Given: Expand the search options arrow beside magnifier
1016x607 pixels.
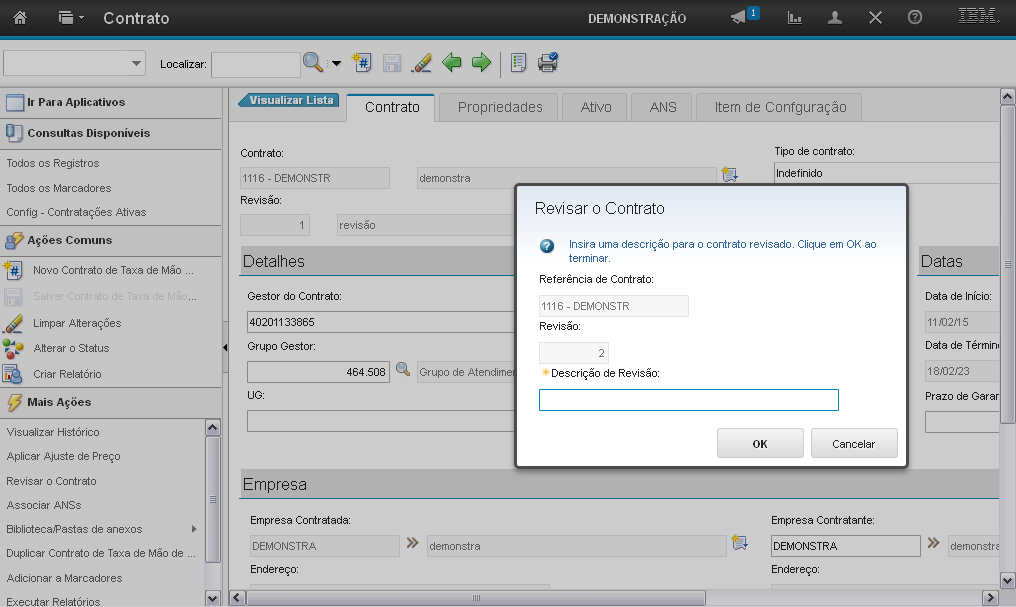Looking at the screenshot, I should (x=336, y=63).
